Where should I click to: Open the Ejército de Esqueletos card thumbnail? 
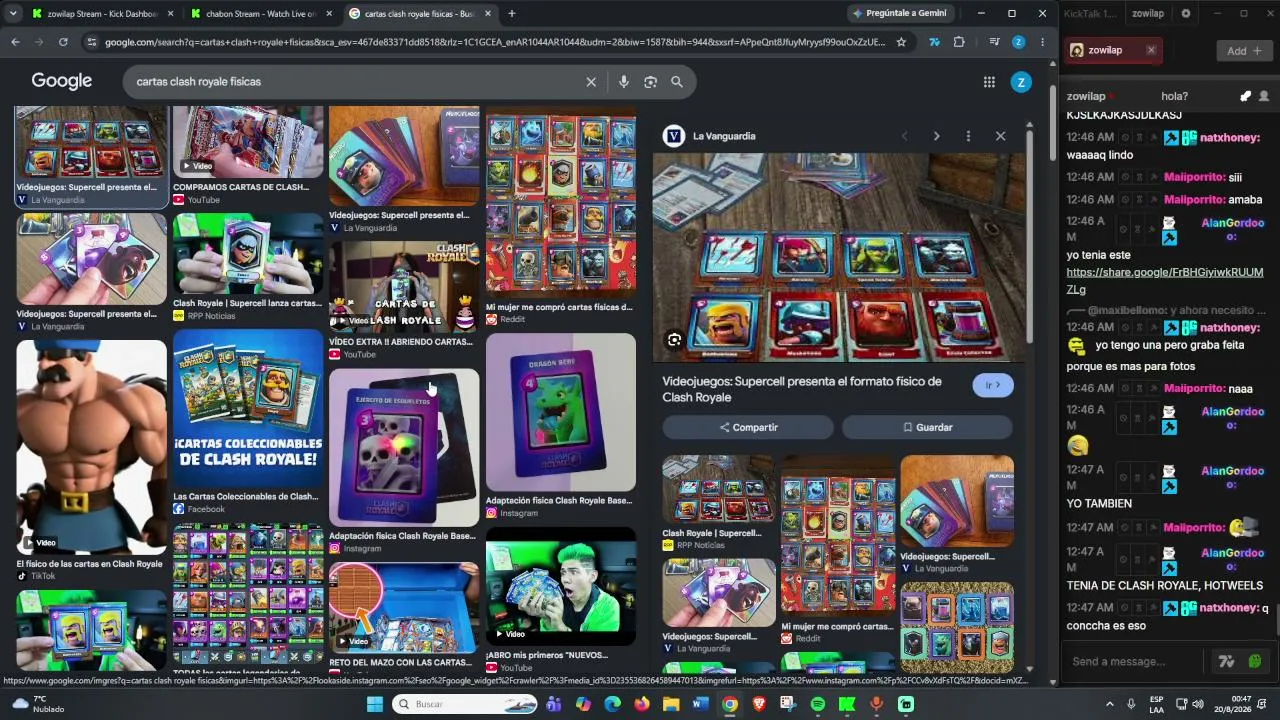[x=404, y=447]
